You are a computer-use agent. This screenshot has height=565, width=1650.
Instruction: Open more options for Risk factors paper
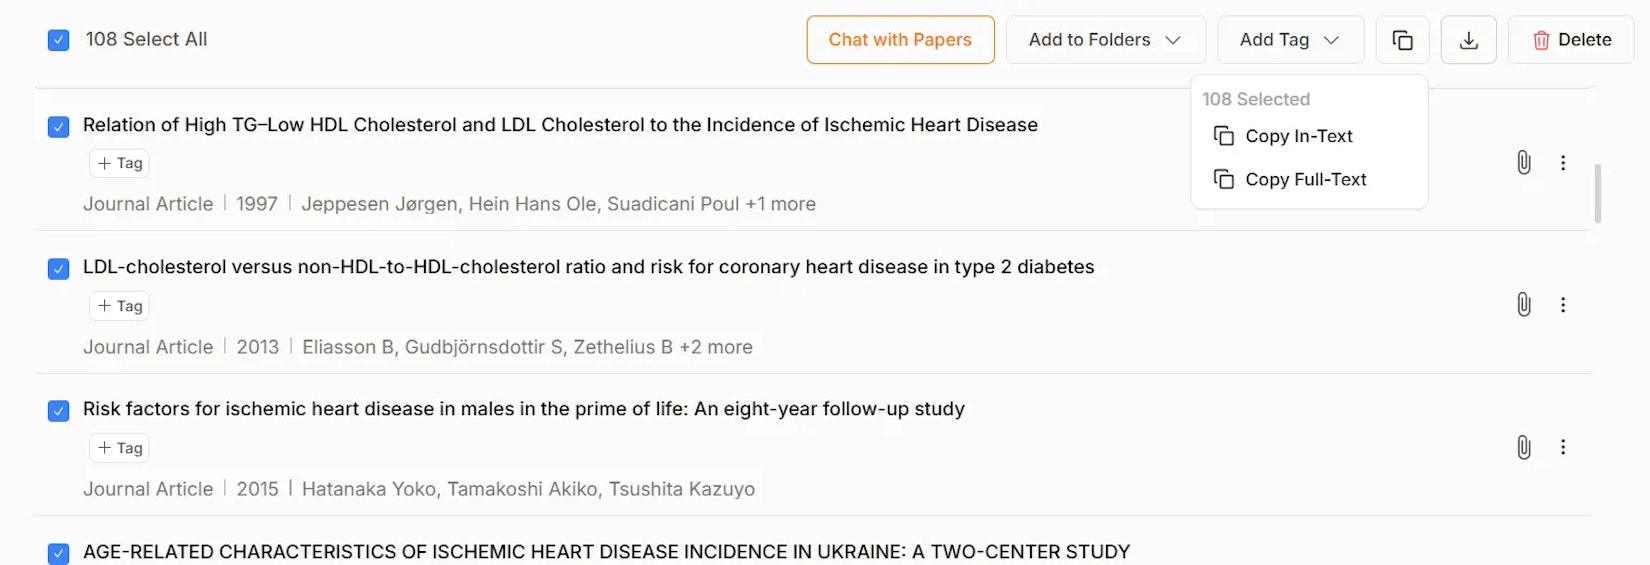tap(1563, 447)
